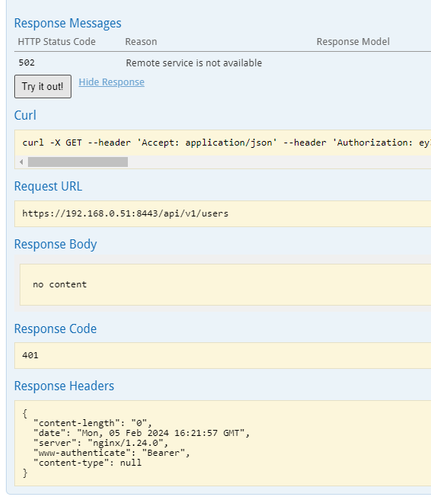Image resolution: width=431 pixels, height=500 pixels.
Task: Click the 'no content' response body text
Action: [60, 284]
